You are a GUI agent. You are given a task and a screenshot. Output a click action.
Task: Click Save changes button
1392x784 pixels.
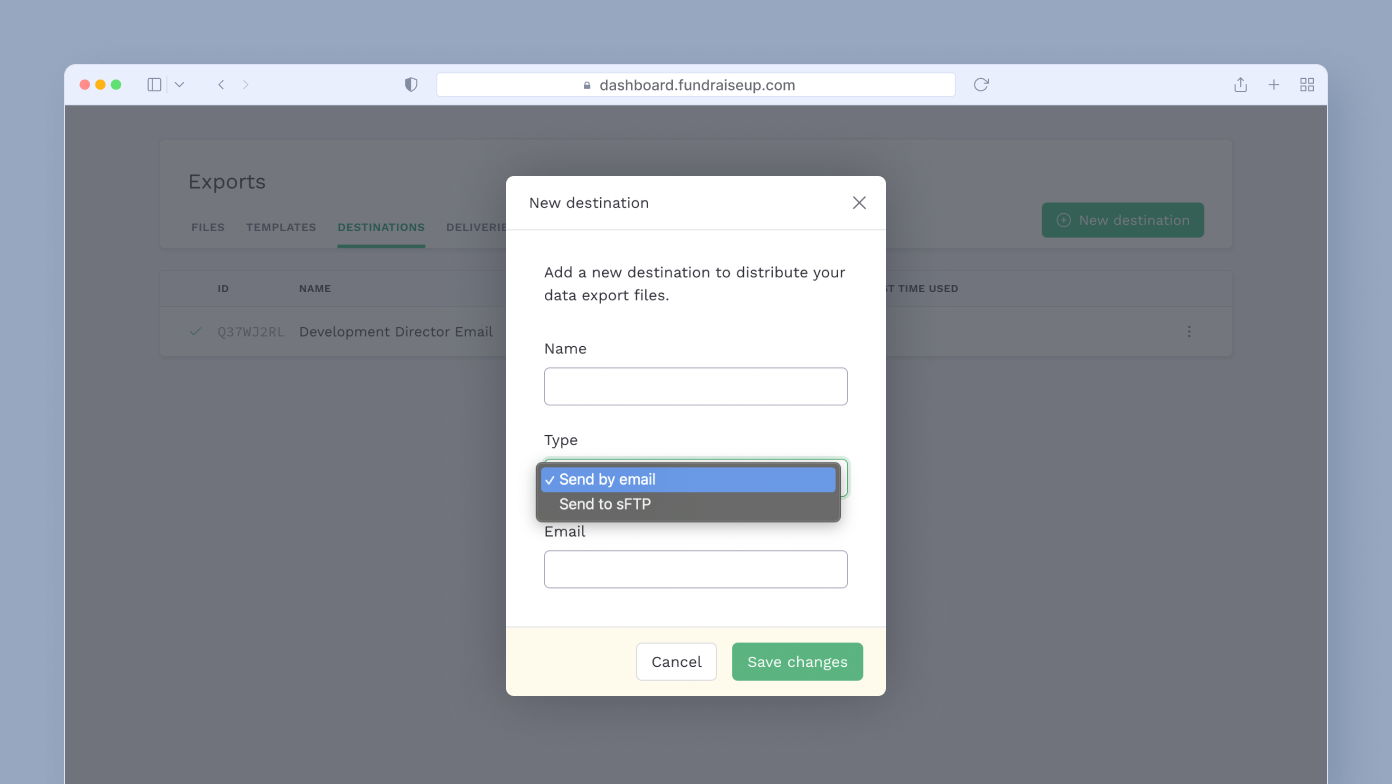tap(797, 662)
